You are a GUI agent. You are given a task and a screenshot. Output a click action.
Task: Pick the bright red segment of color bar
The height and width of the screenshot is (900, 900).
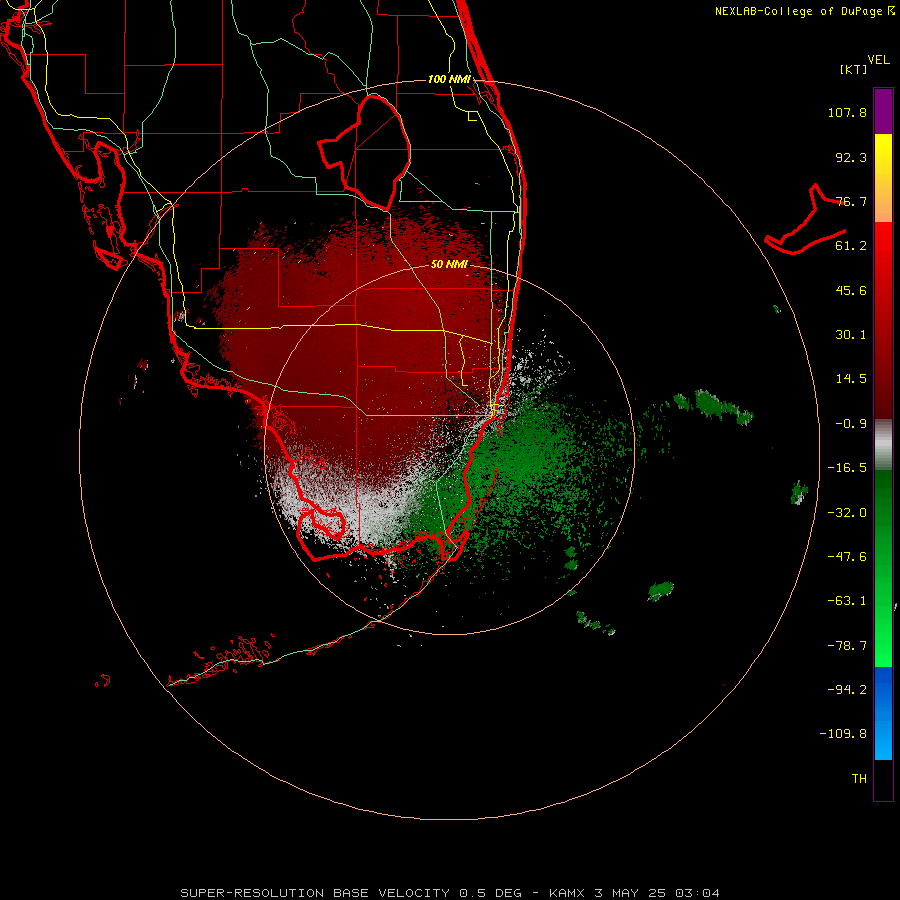(883, 244)
